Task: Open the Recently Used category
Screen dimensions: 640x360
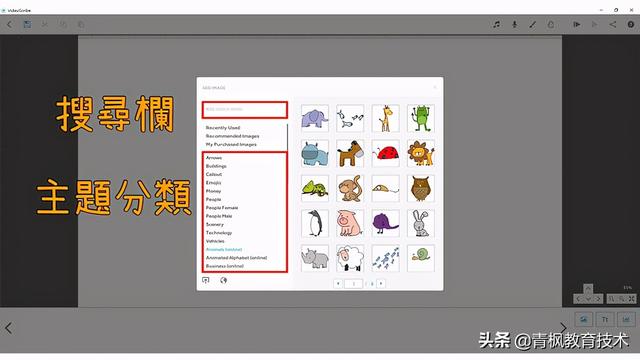Action: click(x=223, y=128)
